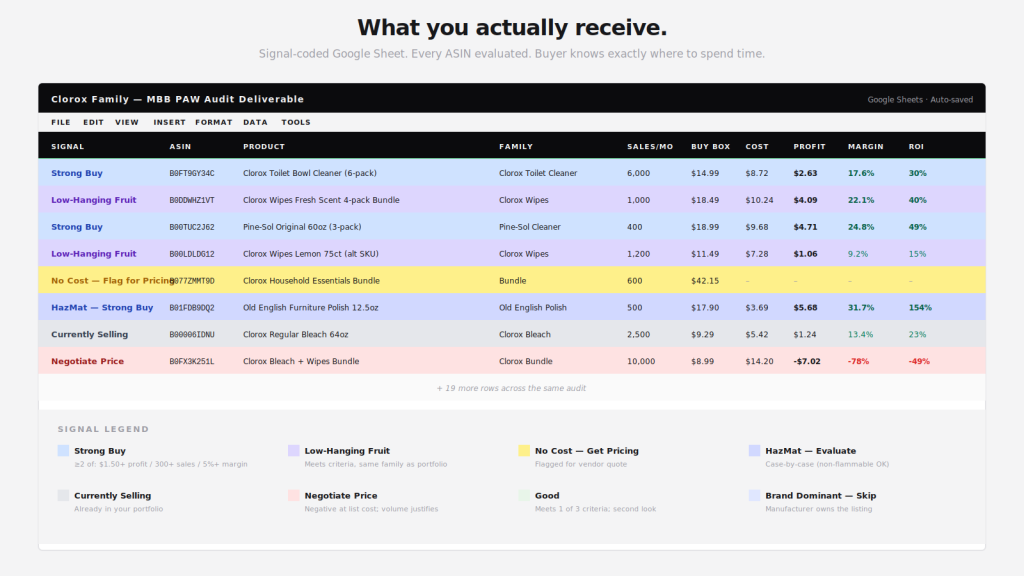The height and width of the screenshot is (576, 1024).
Task: Open the TOOLS menu
Action: pyautogui.click(x=296, y=122)
